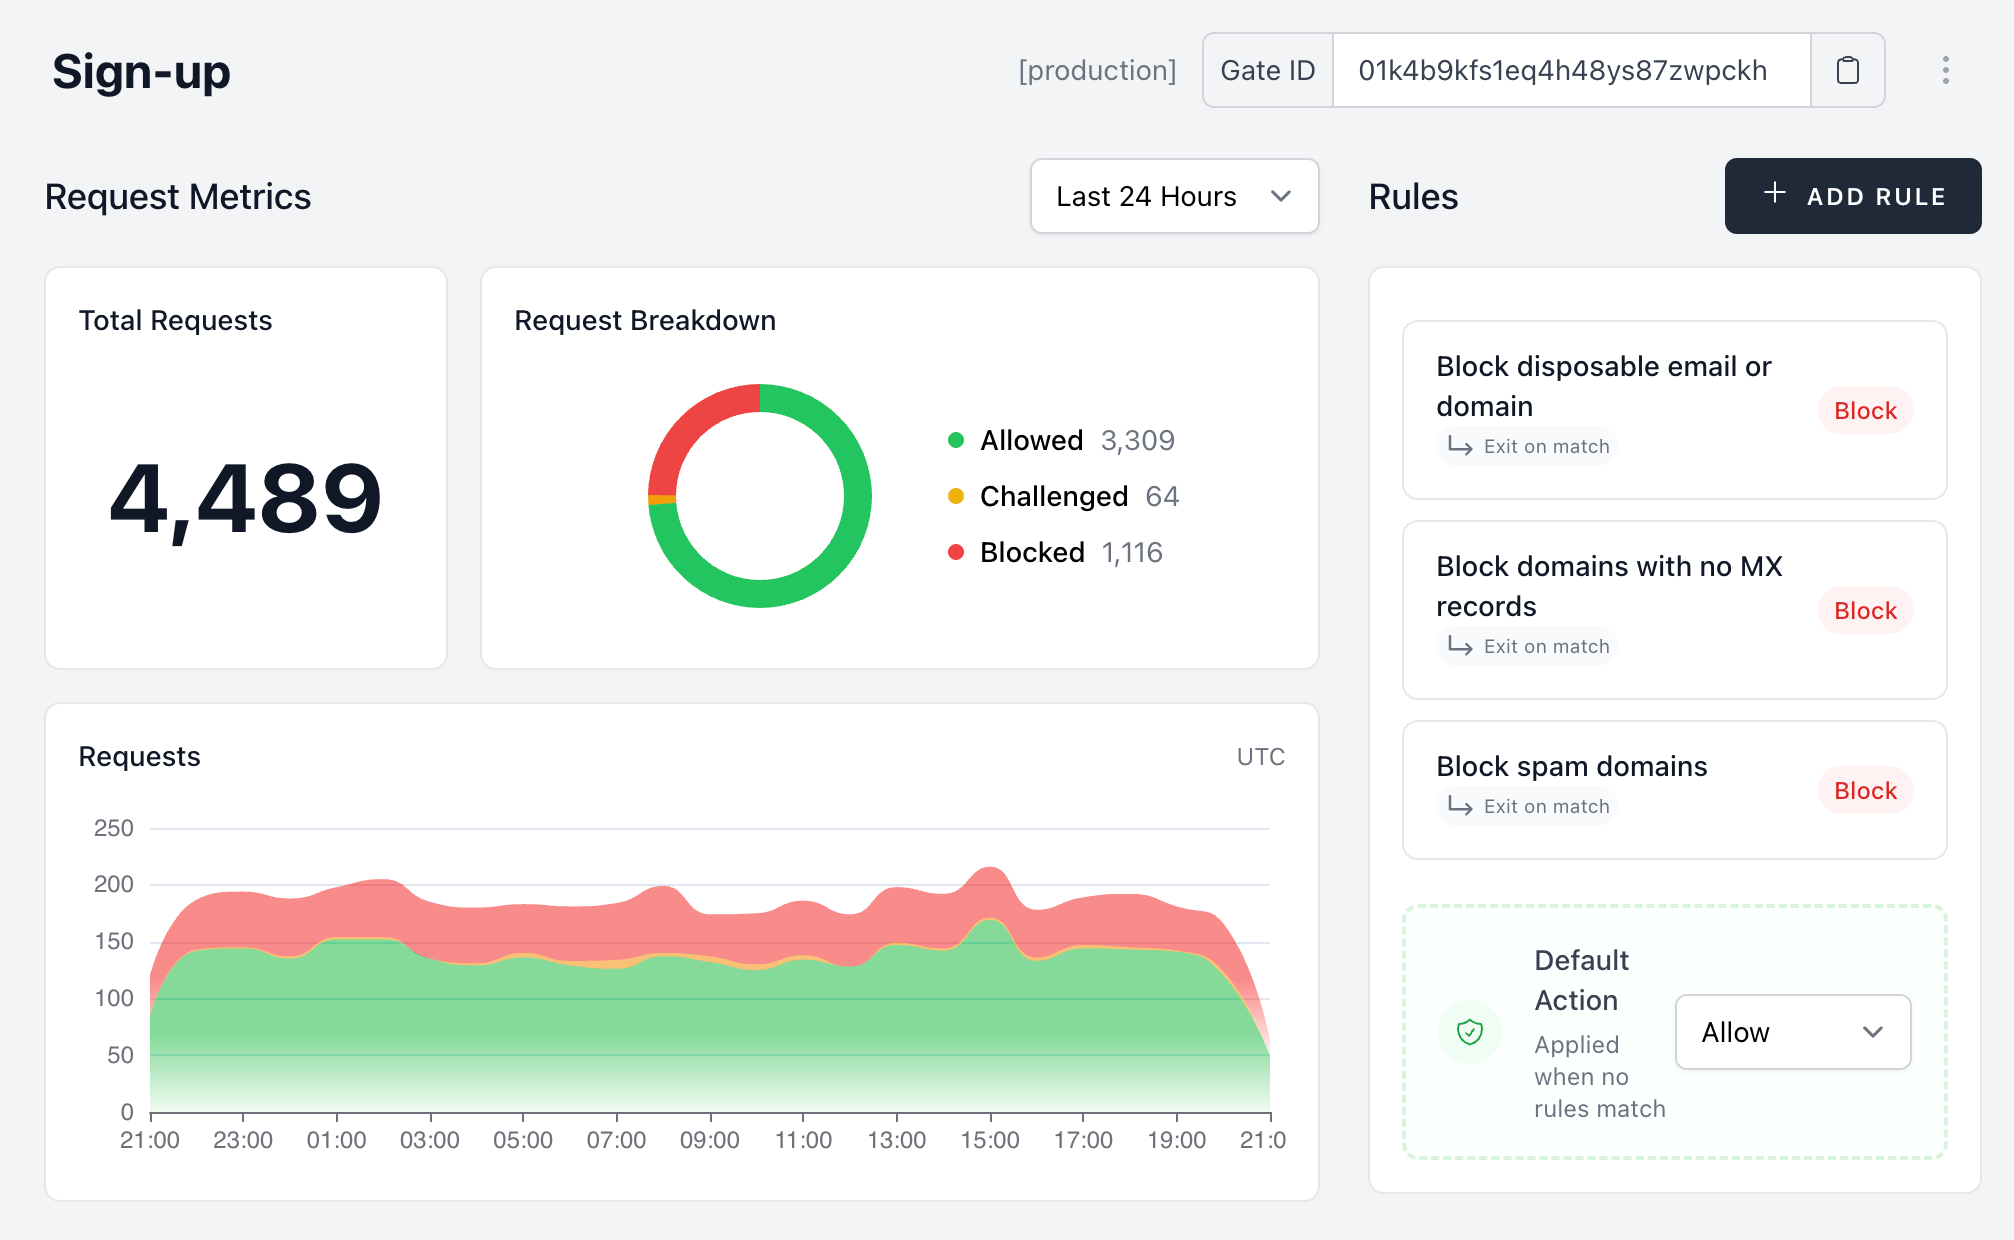Click the exit-on-match arrow under disposable email rule
Viewport: 2014px width, 1240px height.
pyautogui.click(x=1459, y=446)
